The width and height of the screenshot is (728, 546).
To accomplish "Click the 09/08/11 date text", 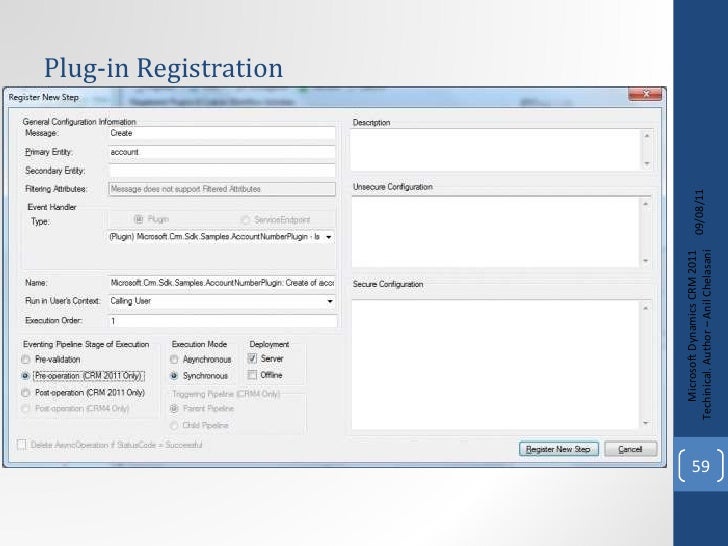I will coord(699,212).
